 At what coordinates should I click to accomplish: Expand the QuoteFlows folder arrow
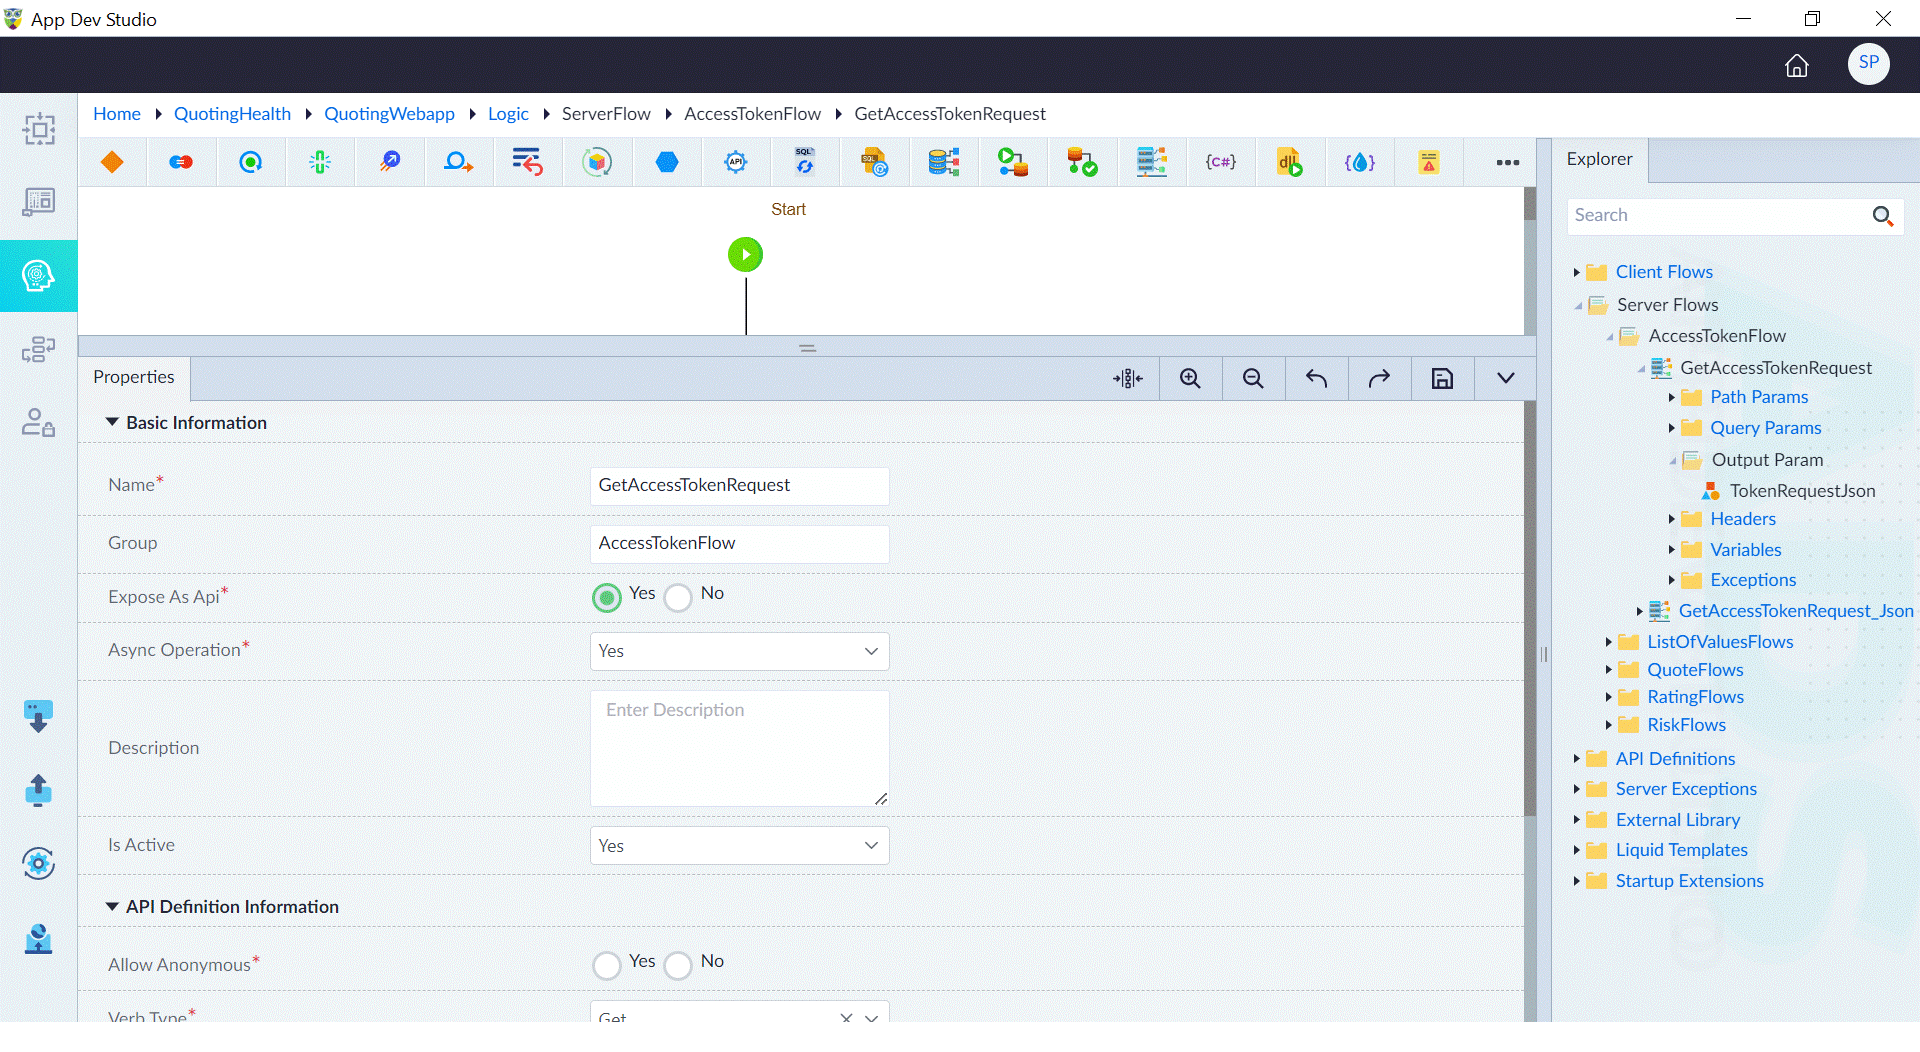1608,670
